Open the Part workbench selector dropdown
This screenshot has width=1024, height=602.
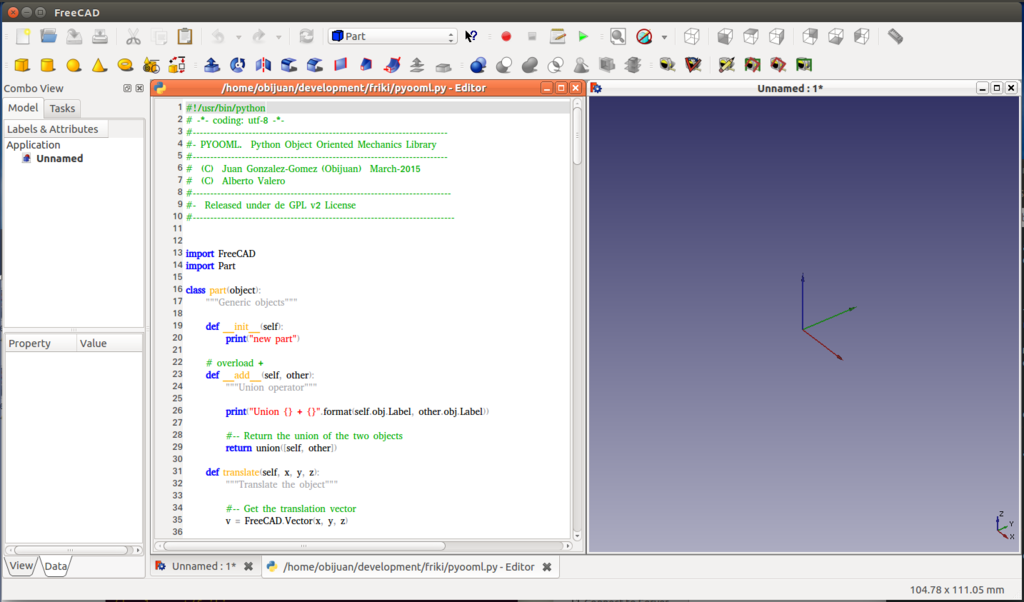[x=392, y=37]
